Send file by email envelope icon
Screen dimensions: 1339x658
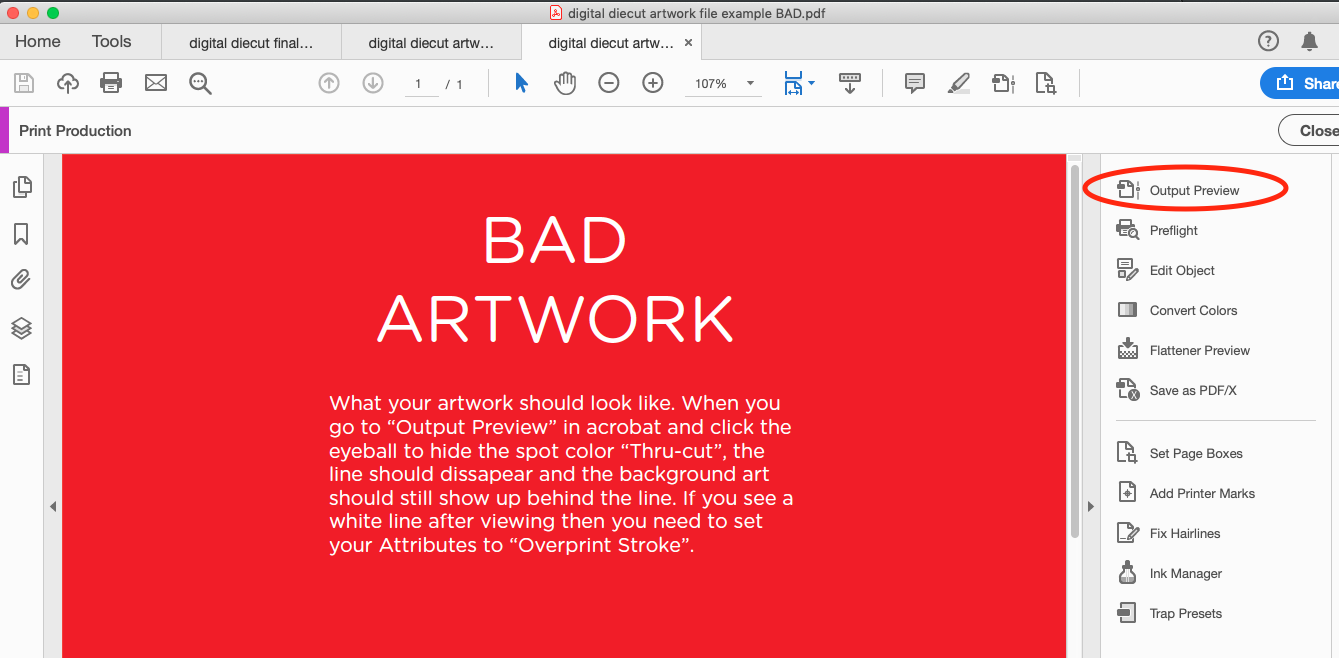pos(156,84)
